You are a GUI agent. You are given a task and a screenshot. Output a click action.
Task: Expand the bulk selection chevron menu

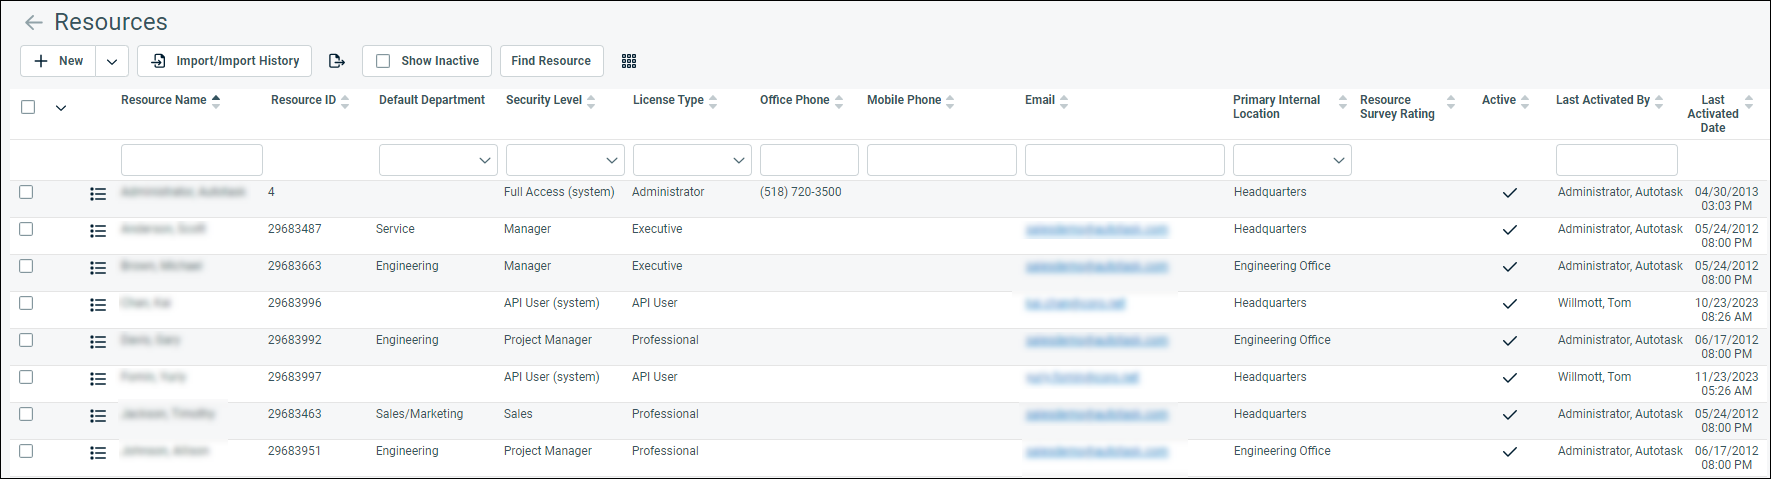coord(61,108)
